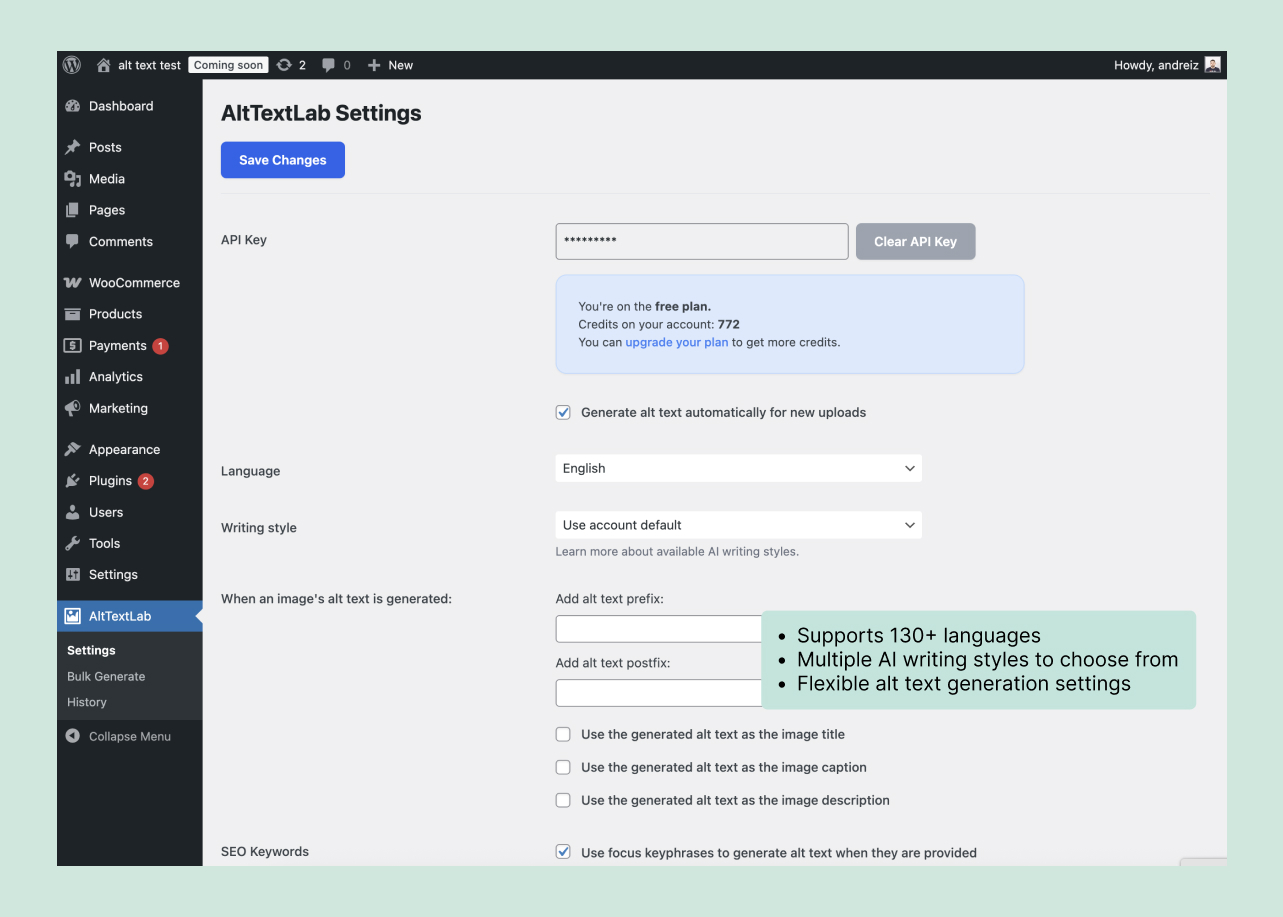Switch to the Bulk Generate submenu

(x=106, y=676)
